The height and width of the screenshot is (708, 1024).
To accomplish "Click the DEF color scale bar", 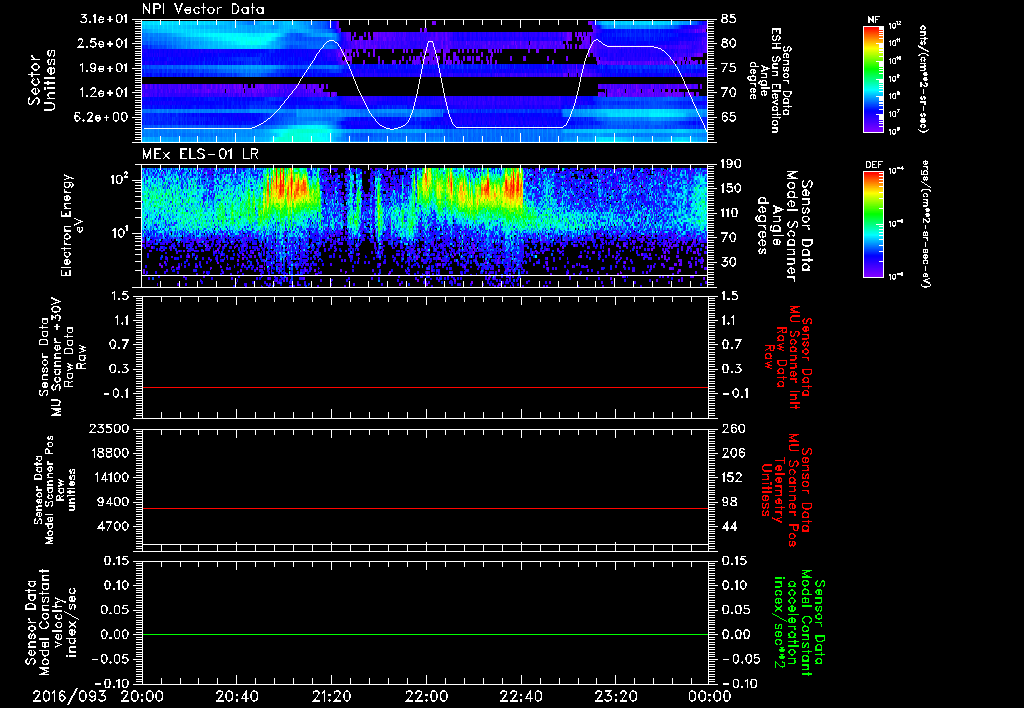I will pyautogui.click(x=874, y=224).
